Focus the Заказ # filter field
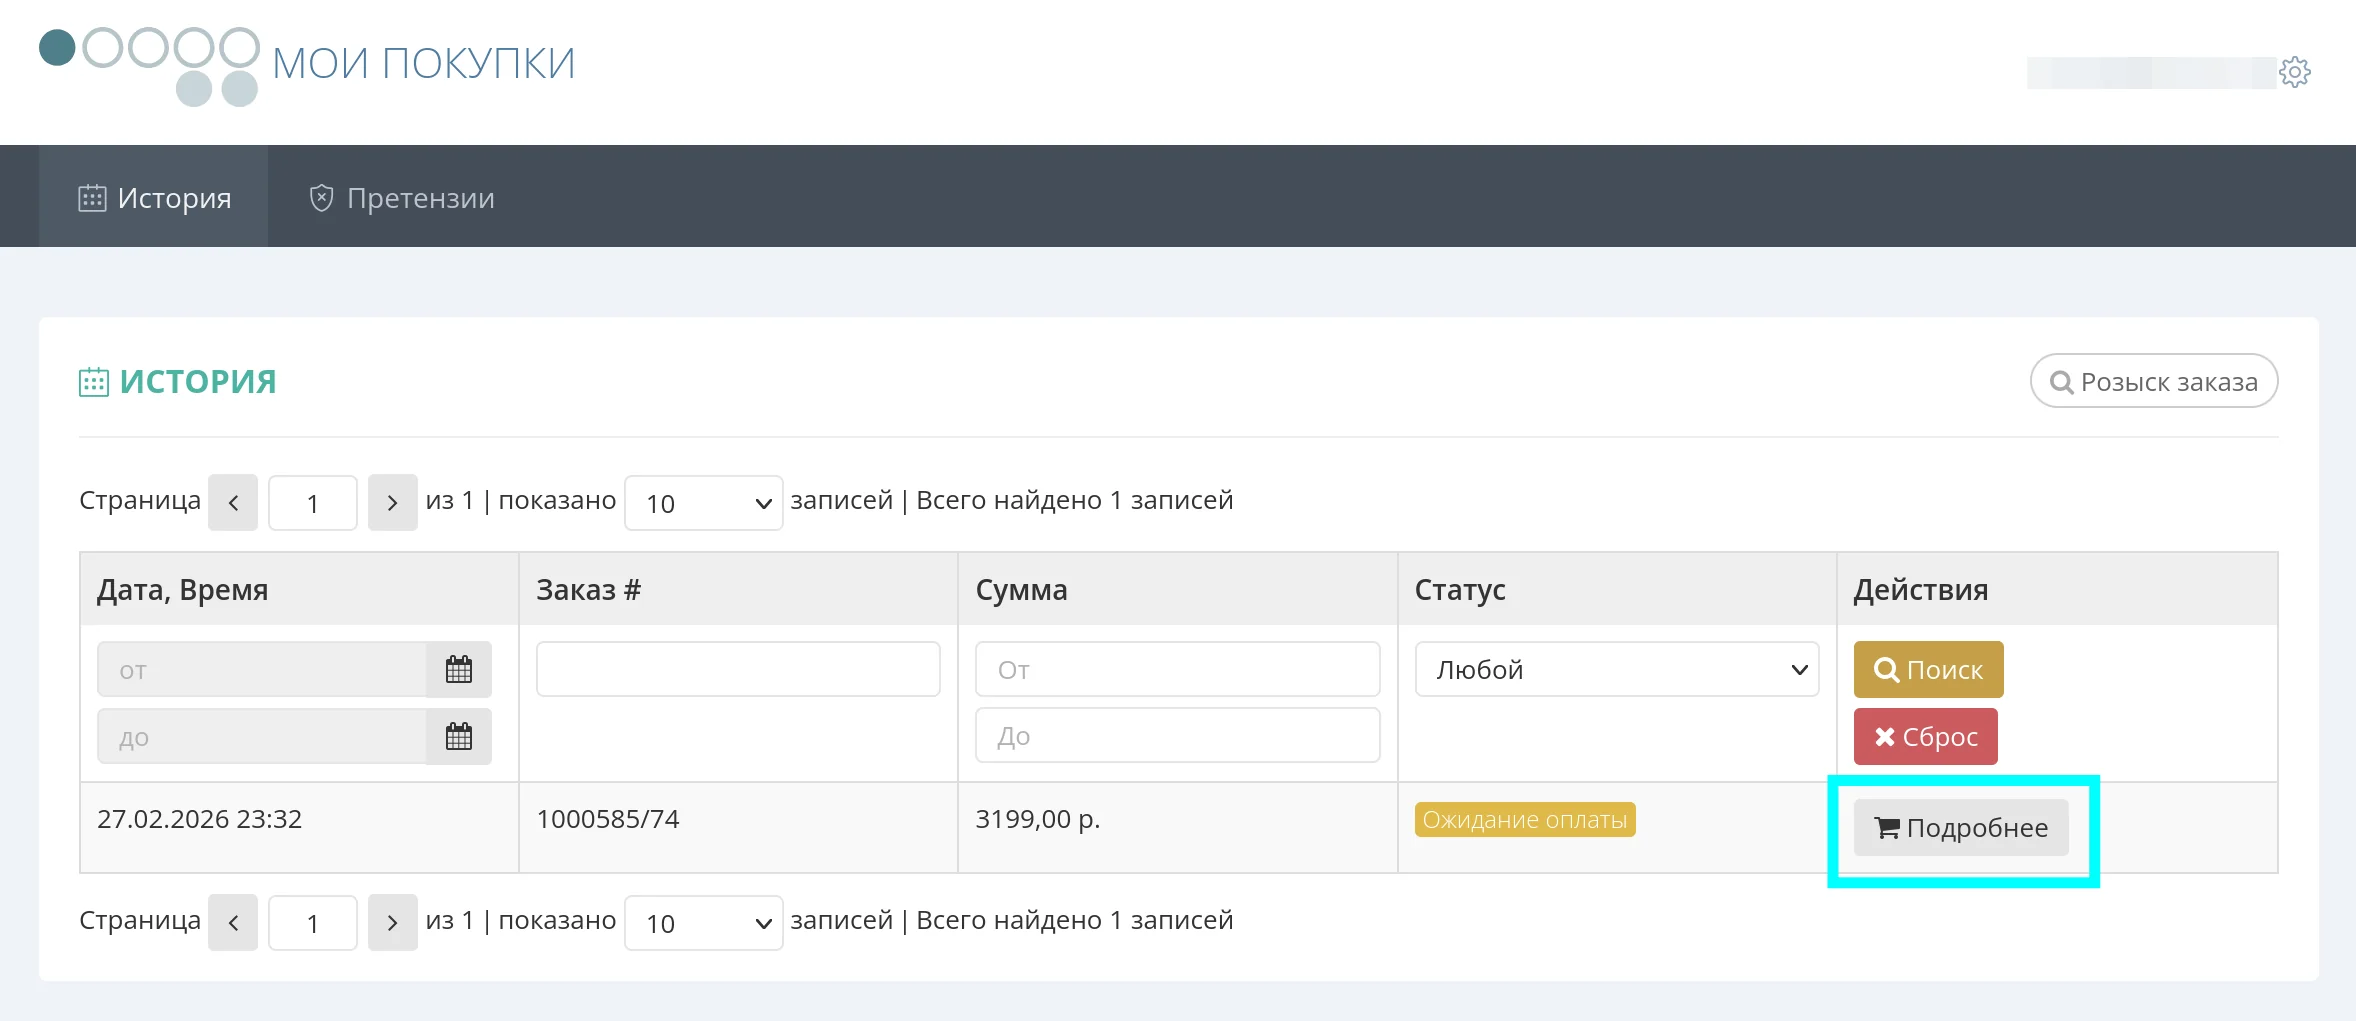 (x=738, y=669)
